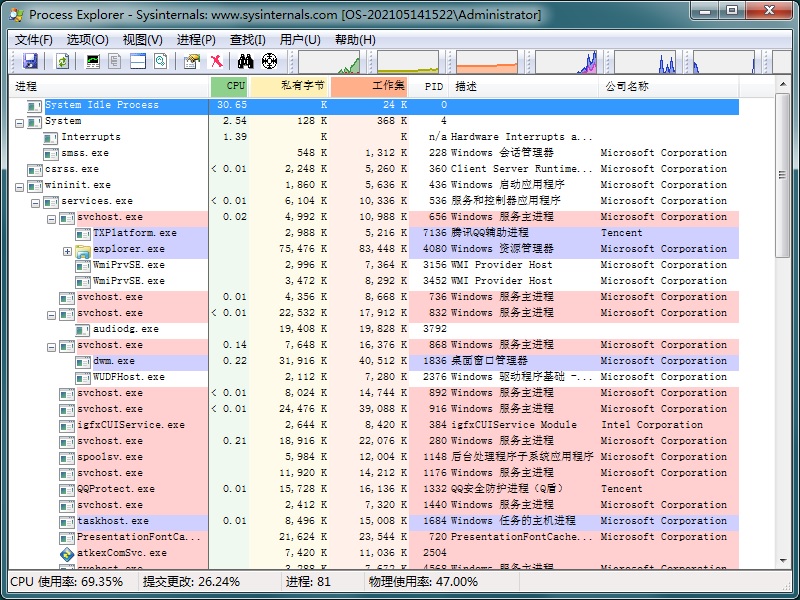Open the 视图(V) menu
The width and height of the screenshot is (800, 600).
142,40
